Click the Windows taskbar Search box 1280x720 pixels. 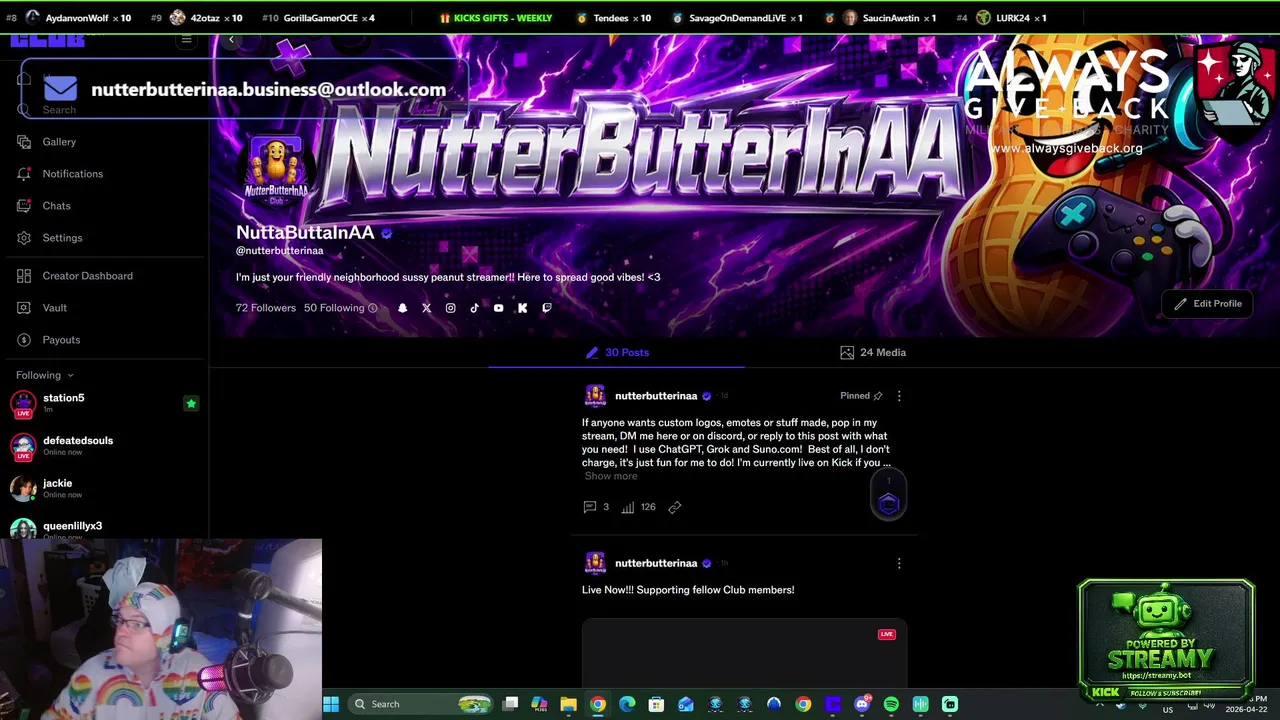click(421, 704)
